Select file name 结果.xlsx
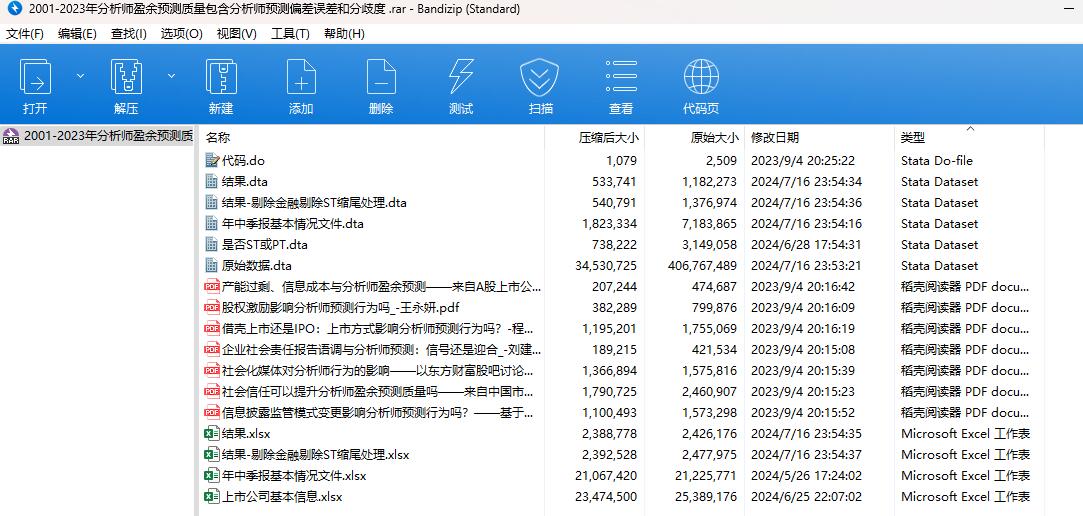Screen dimensions: 1083x516 [246, 434]
